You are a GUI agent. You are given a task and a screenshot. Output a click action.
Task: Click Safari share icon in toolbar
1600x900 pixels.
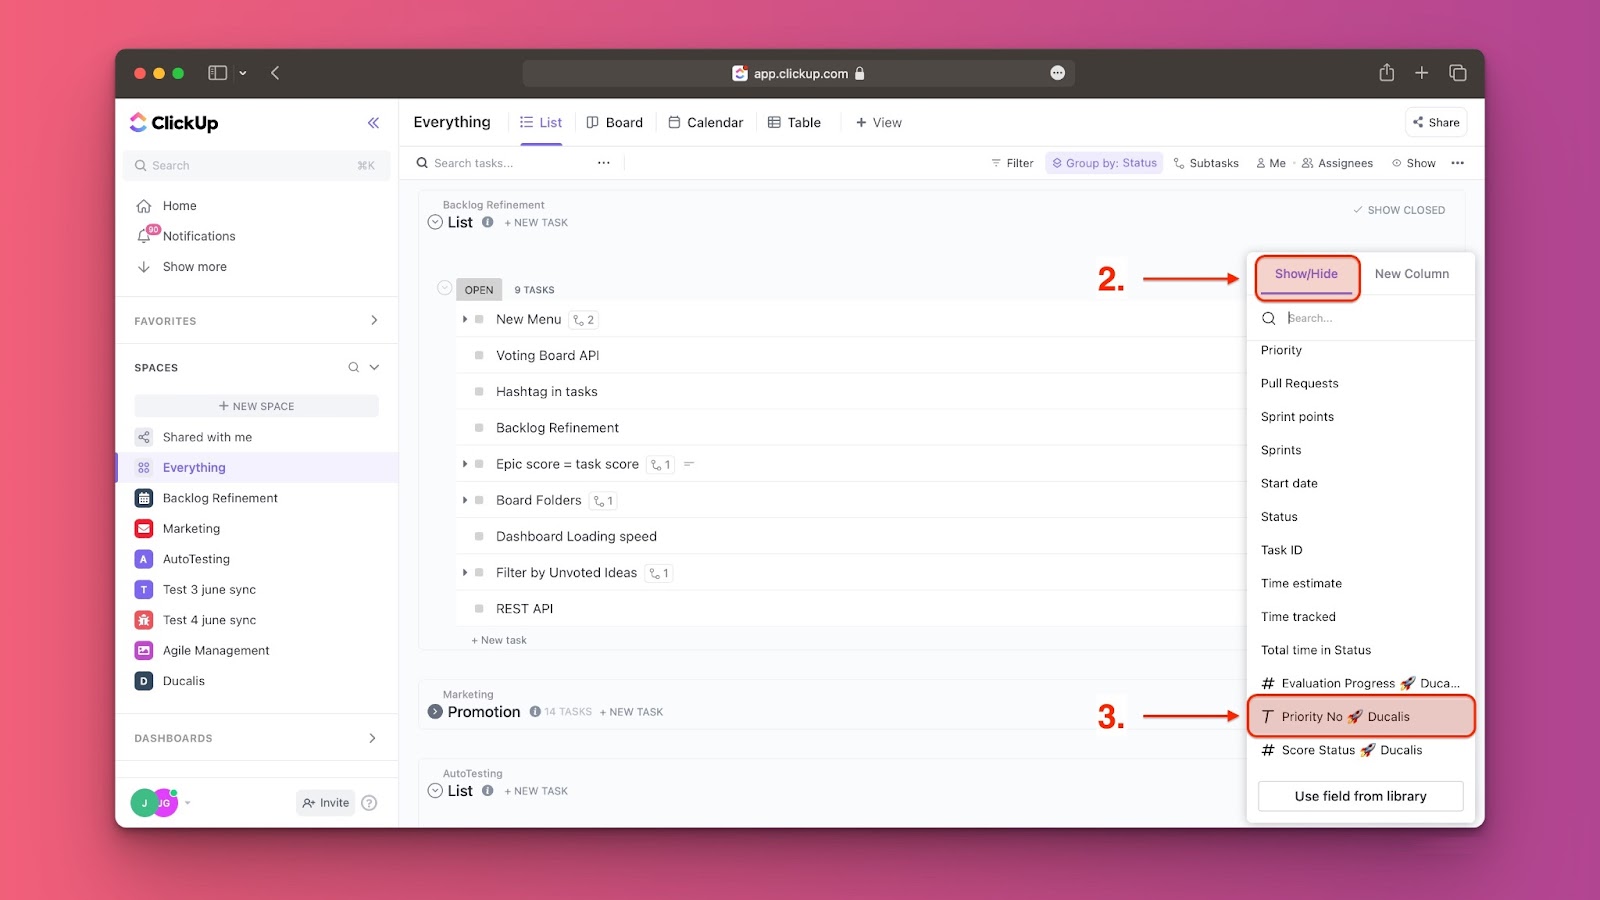coord(1386,73)
